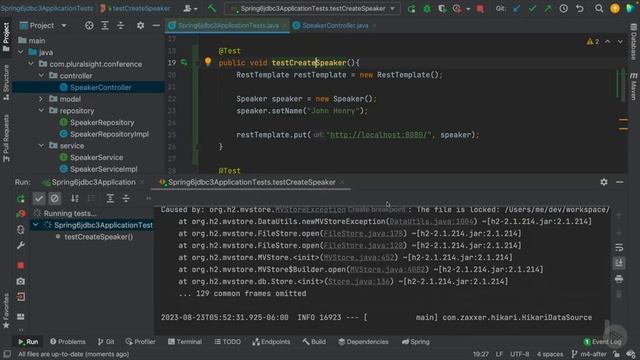Viewport: 640px width, 360px height.
Task: Click the Store.java:136 stack trace link
Action: 358,282
